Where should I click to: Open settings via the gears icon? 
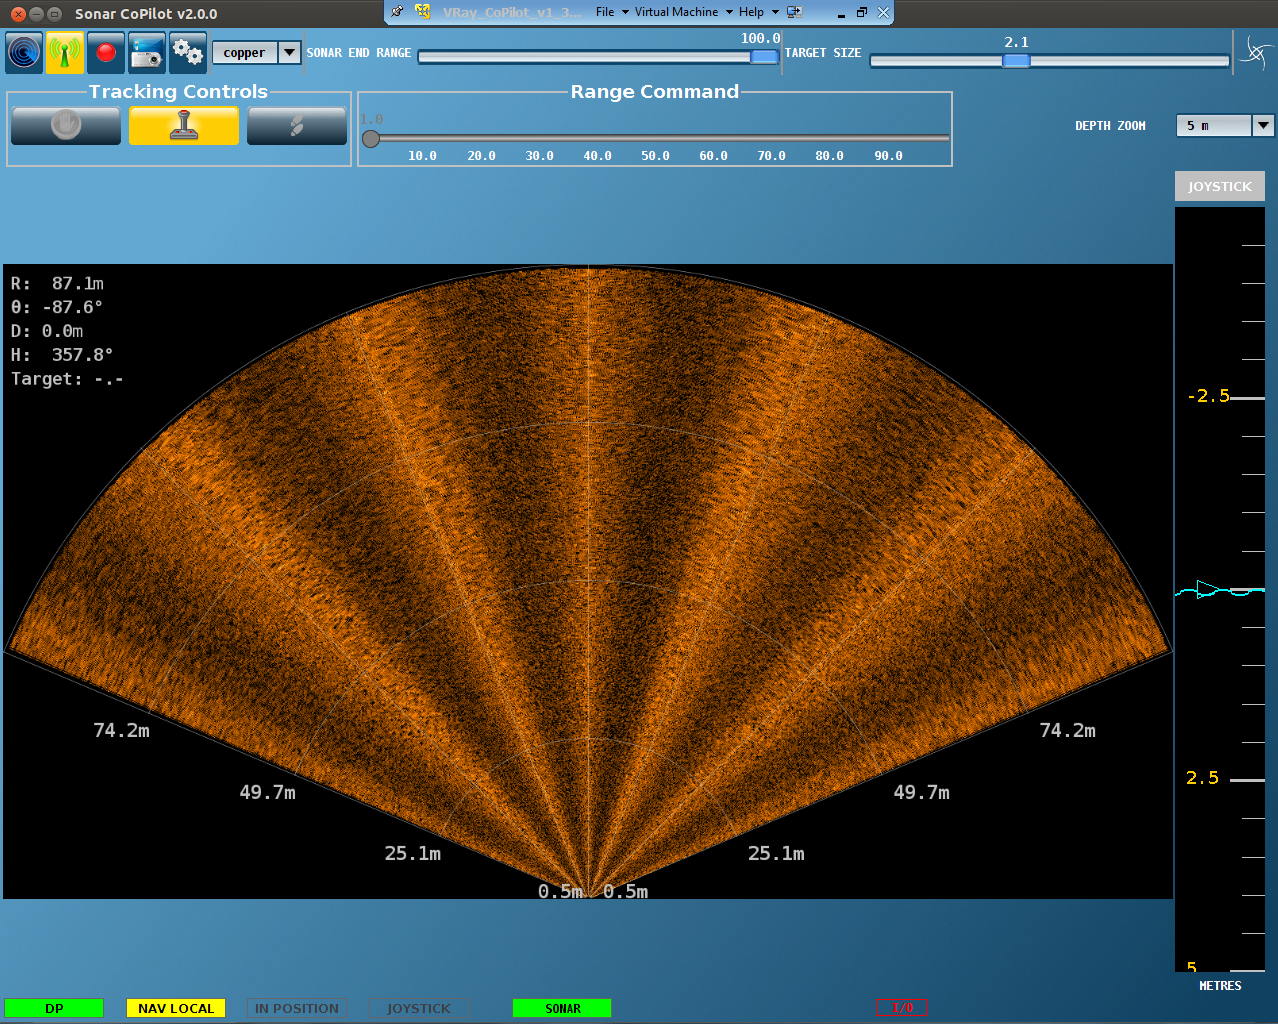point(187,52)
